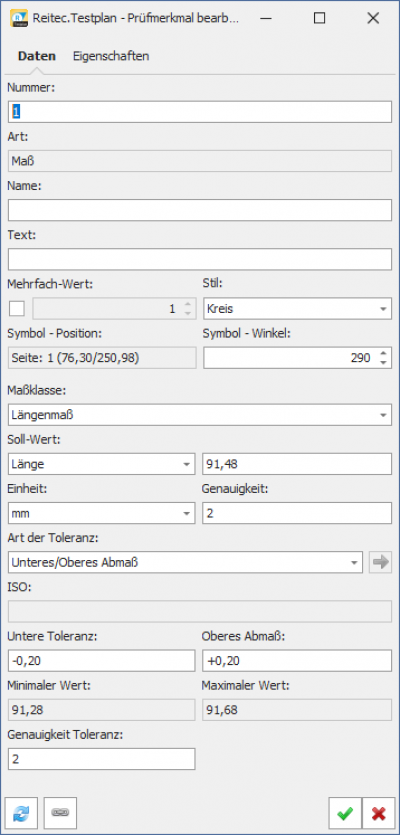Screen dimensions: 400x835
Task: Confirm with the green checkmark icon
Action: tap(345, 813)
